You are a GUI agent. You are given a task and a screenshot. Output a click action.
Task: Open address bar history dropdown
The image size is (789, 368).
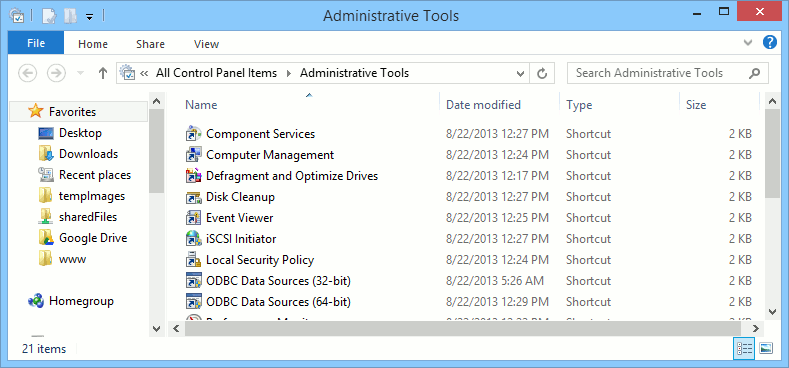521,73
